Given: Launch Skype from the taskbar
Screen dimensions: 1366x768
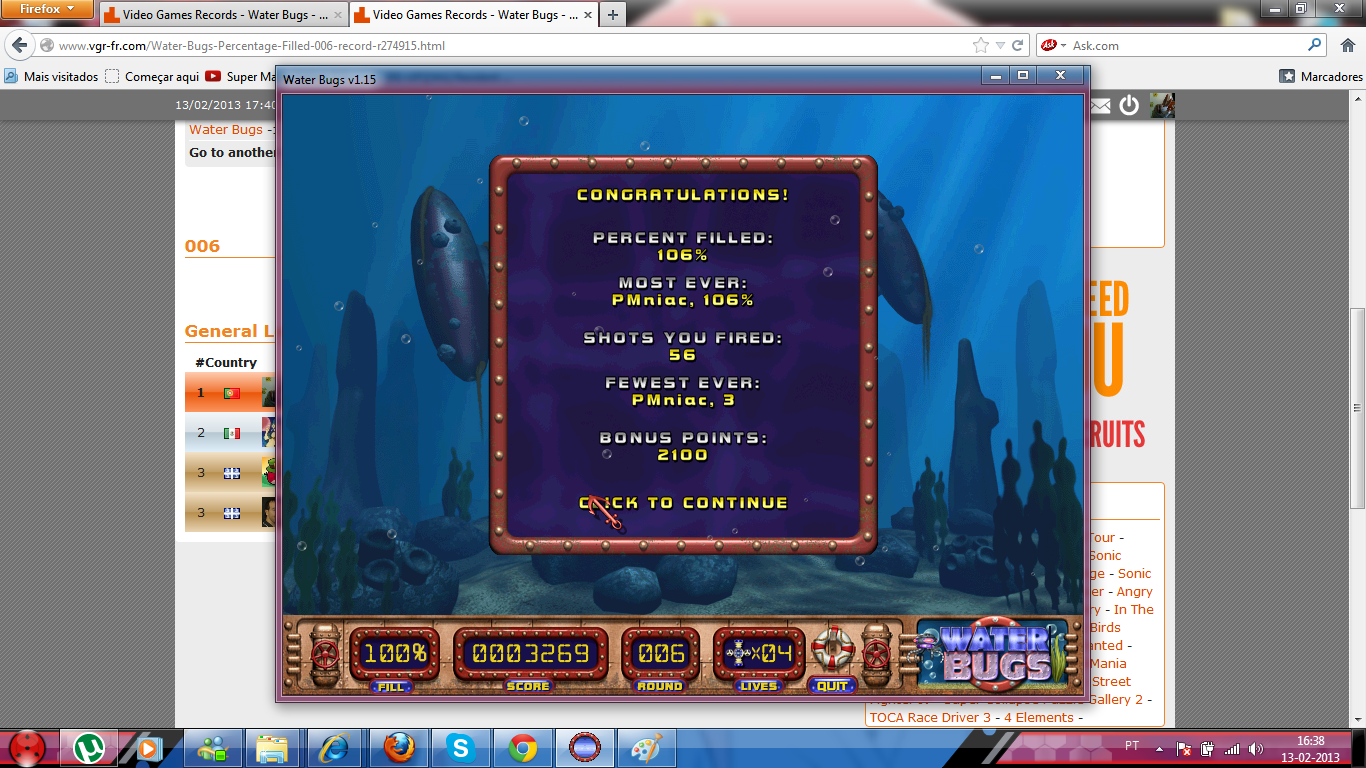Looking at the screenshot, I should click(461, 748).
